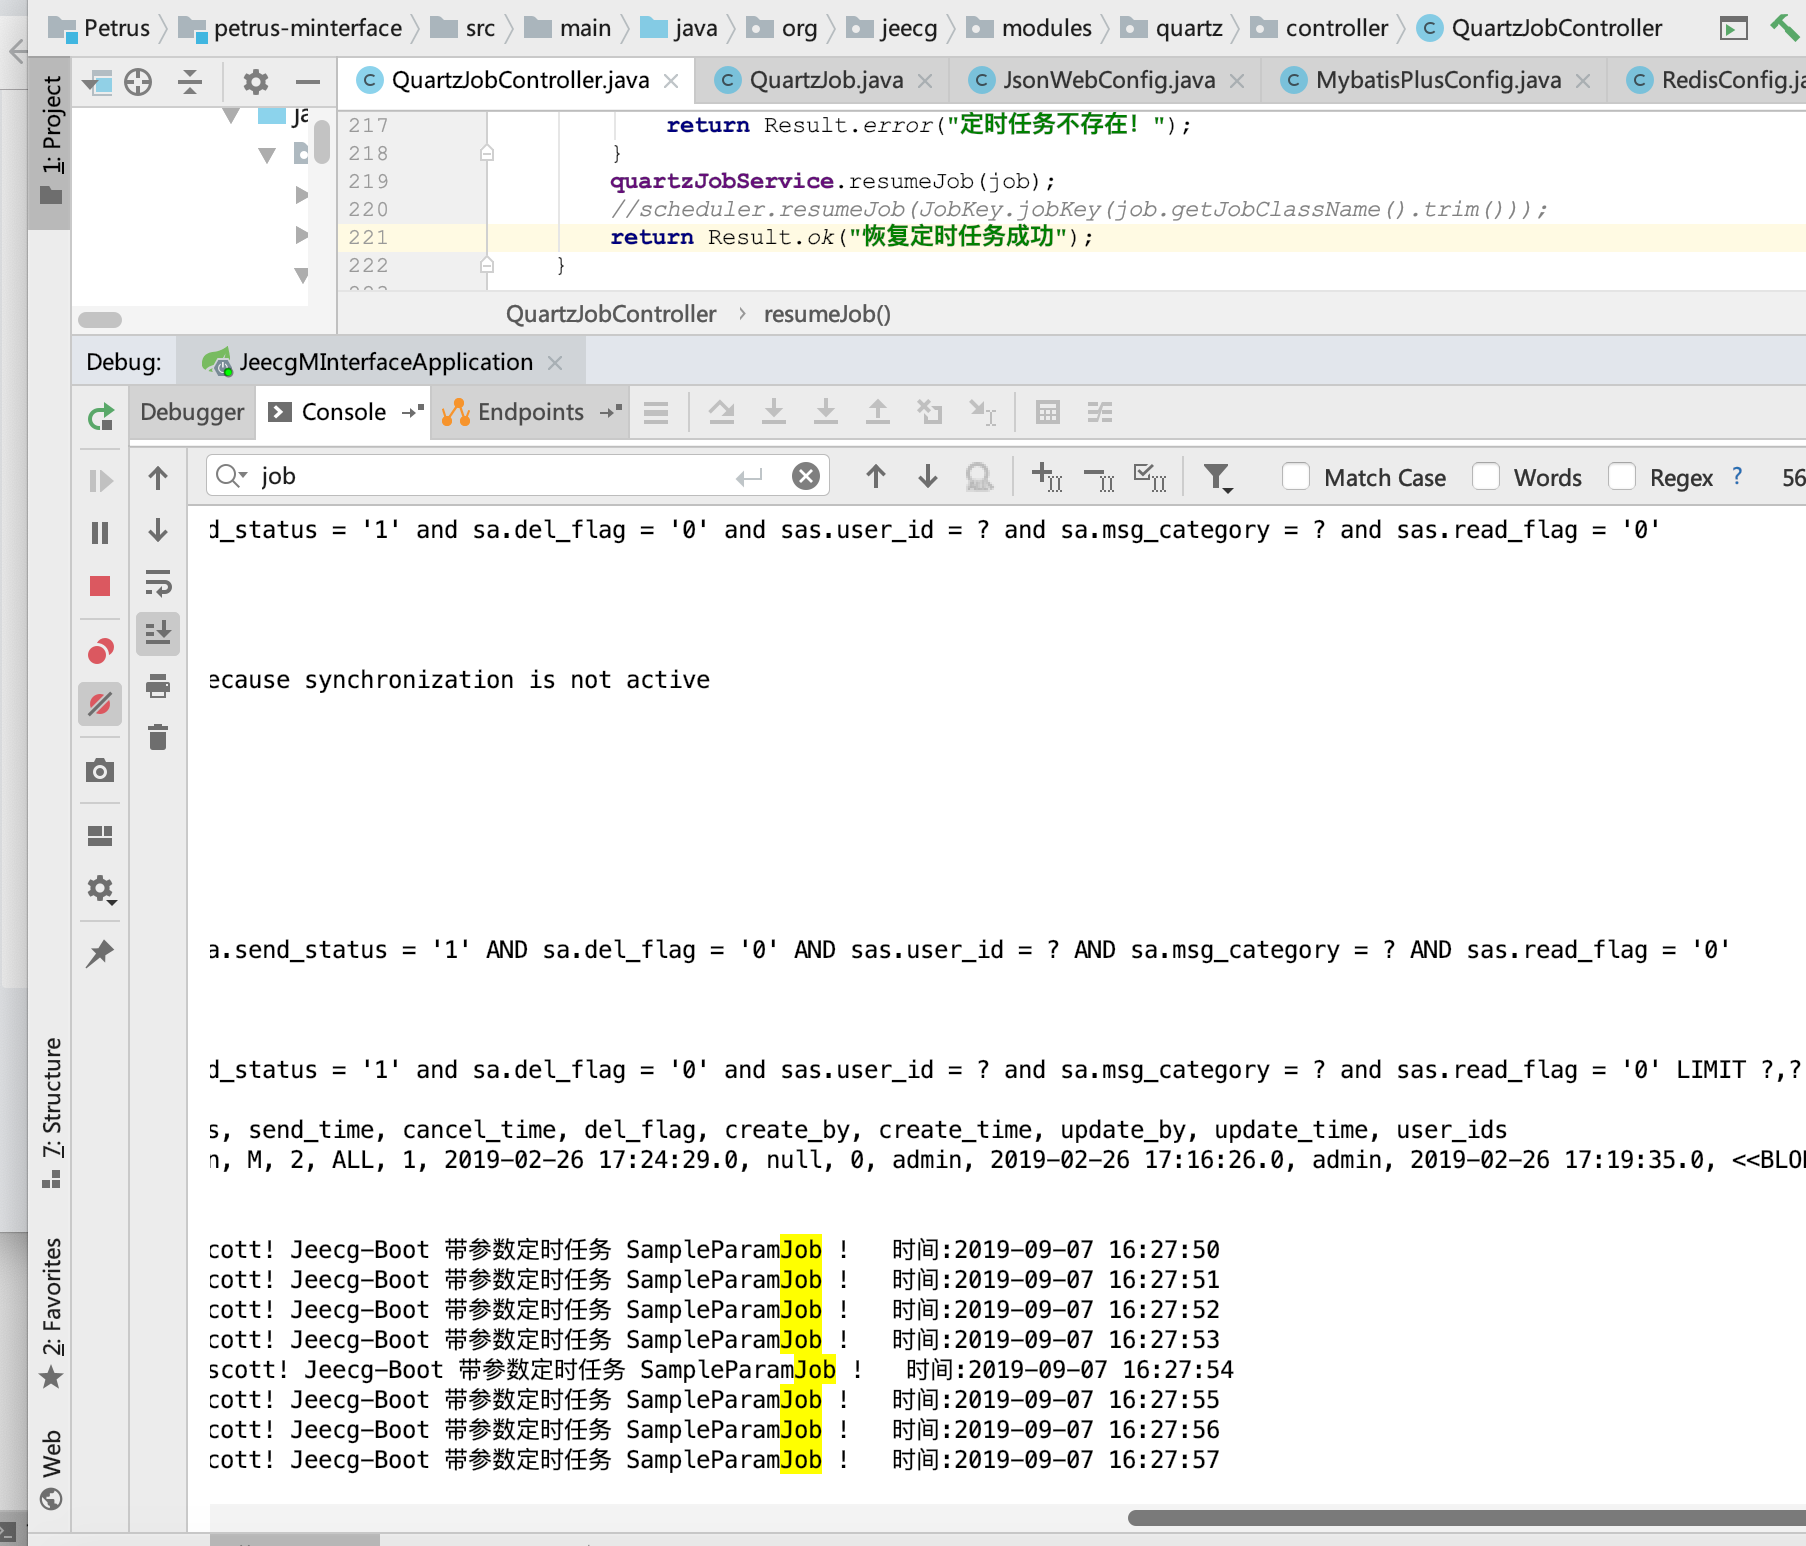This screenshot has height=1546, width=1806.
Task: Build project with hammer icon
Action: 1784,28
